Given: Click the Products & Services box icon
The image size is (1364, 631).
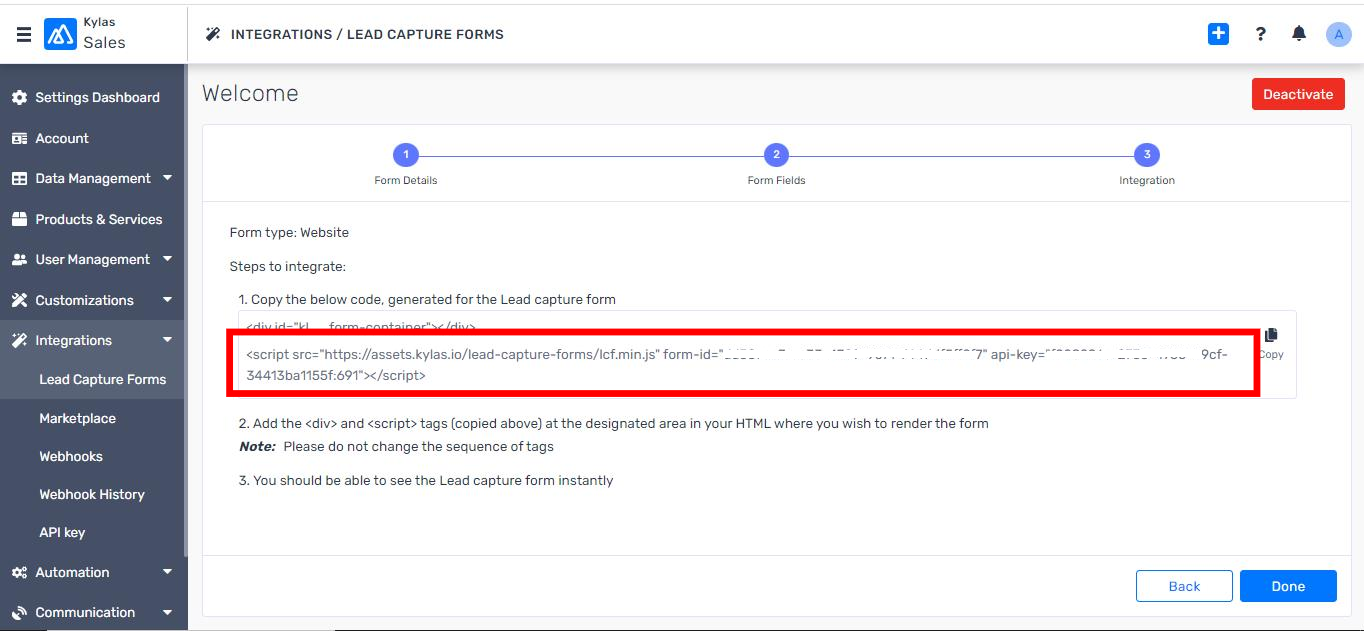Looking at the screenshot, I should tap(19, 219).
